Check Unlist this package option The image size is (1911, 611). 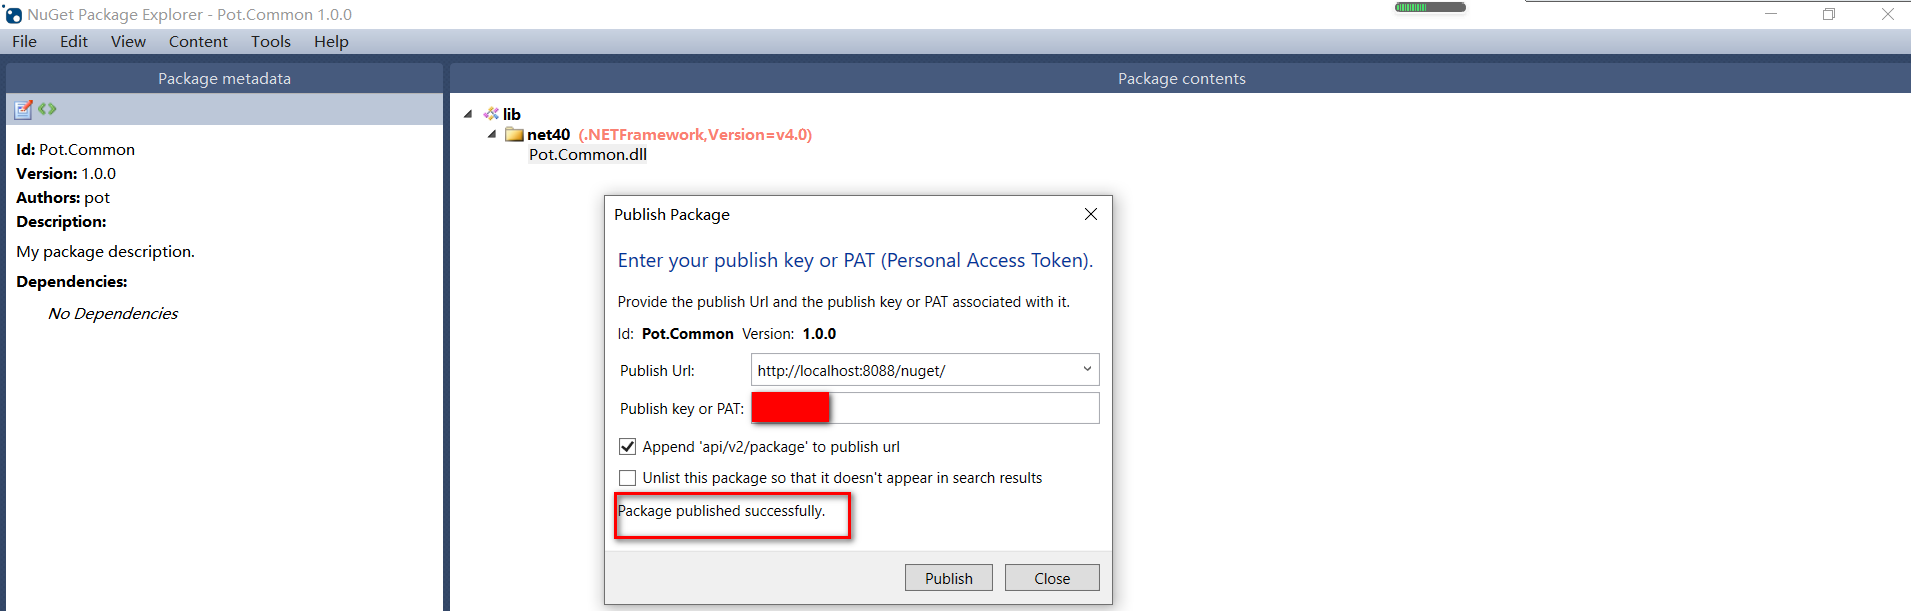pyautogui.click(x=627, y=478)
